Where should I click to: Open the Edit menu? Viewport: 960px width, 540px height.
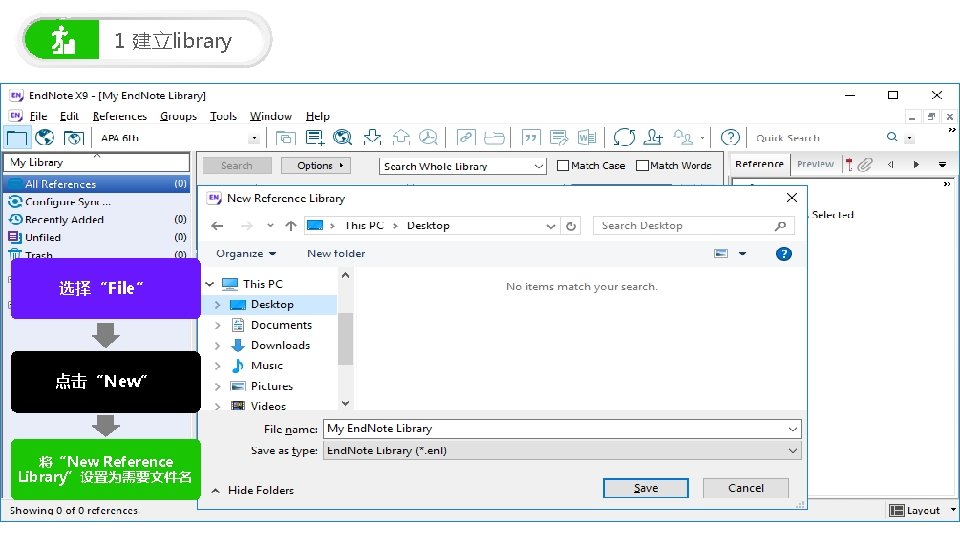[x=69, y=116]
